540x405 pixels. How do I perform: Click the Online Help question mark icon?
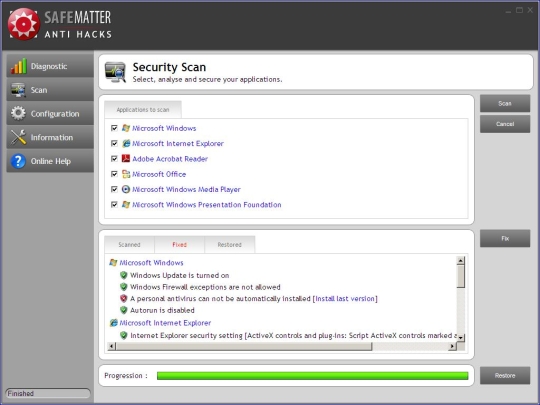18,161
